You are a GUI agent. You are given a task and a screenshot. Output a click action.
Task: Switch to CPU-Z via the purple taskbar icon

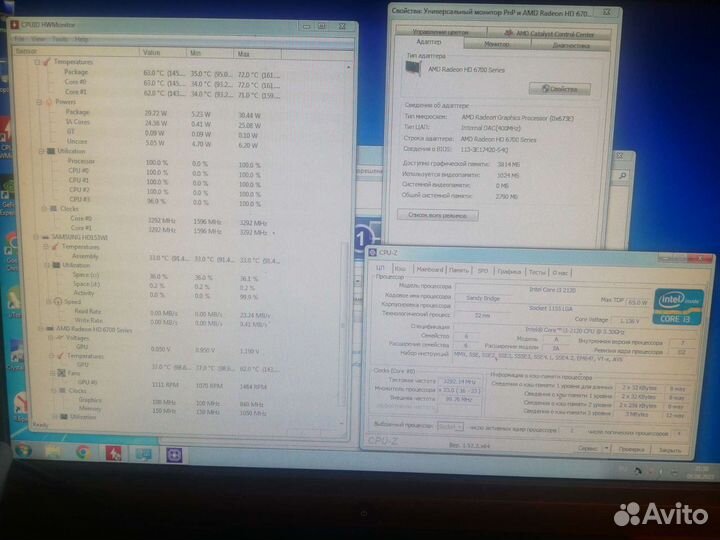coord(174,455)
